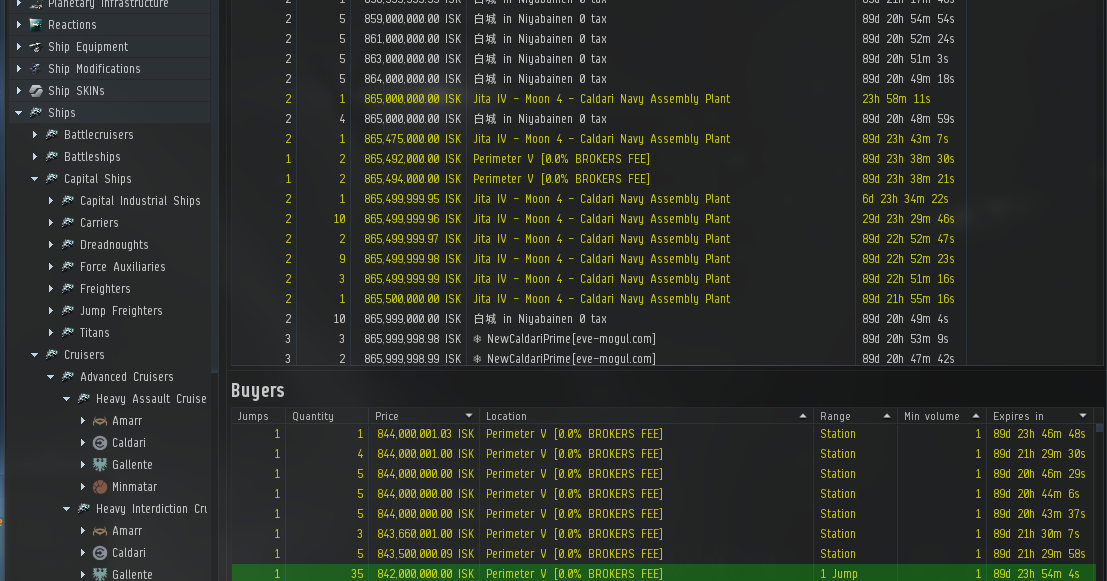
Task: Click the Dreadnoughts group icon
Action: tap(68, 244)
